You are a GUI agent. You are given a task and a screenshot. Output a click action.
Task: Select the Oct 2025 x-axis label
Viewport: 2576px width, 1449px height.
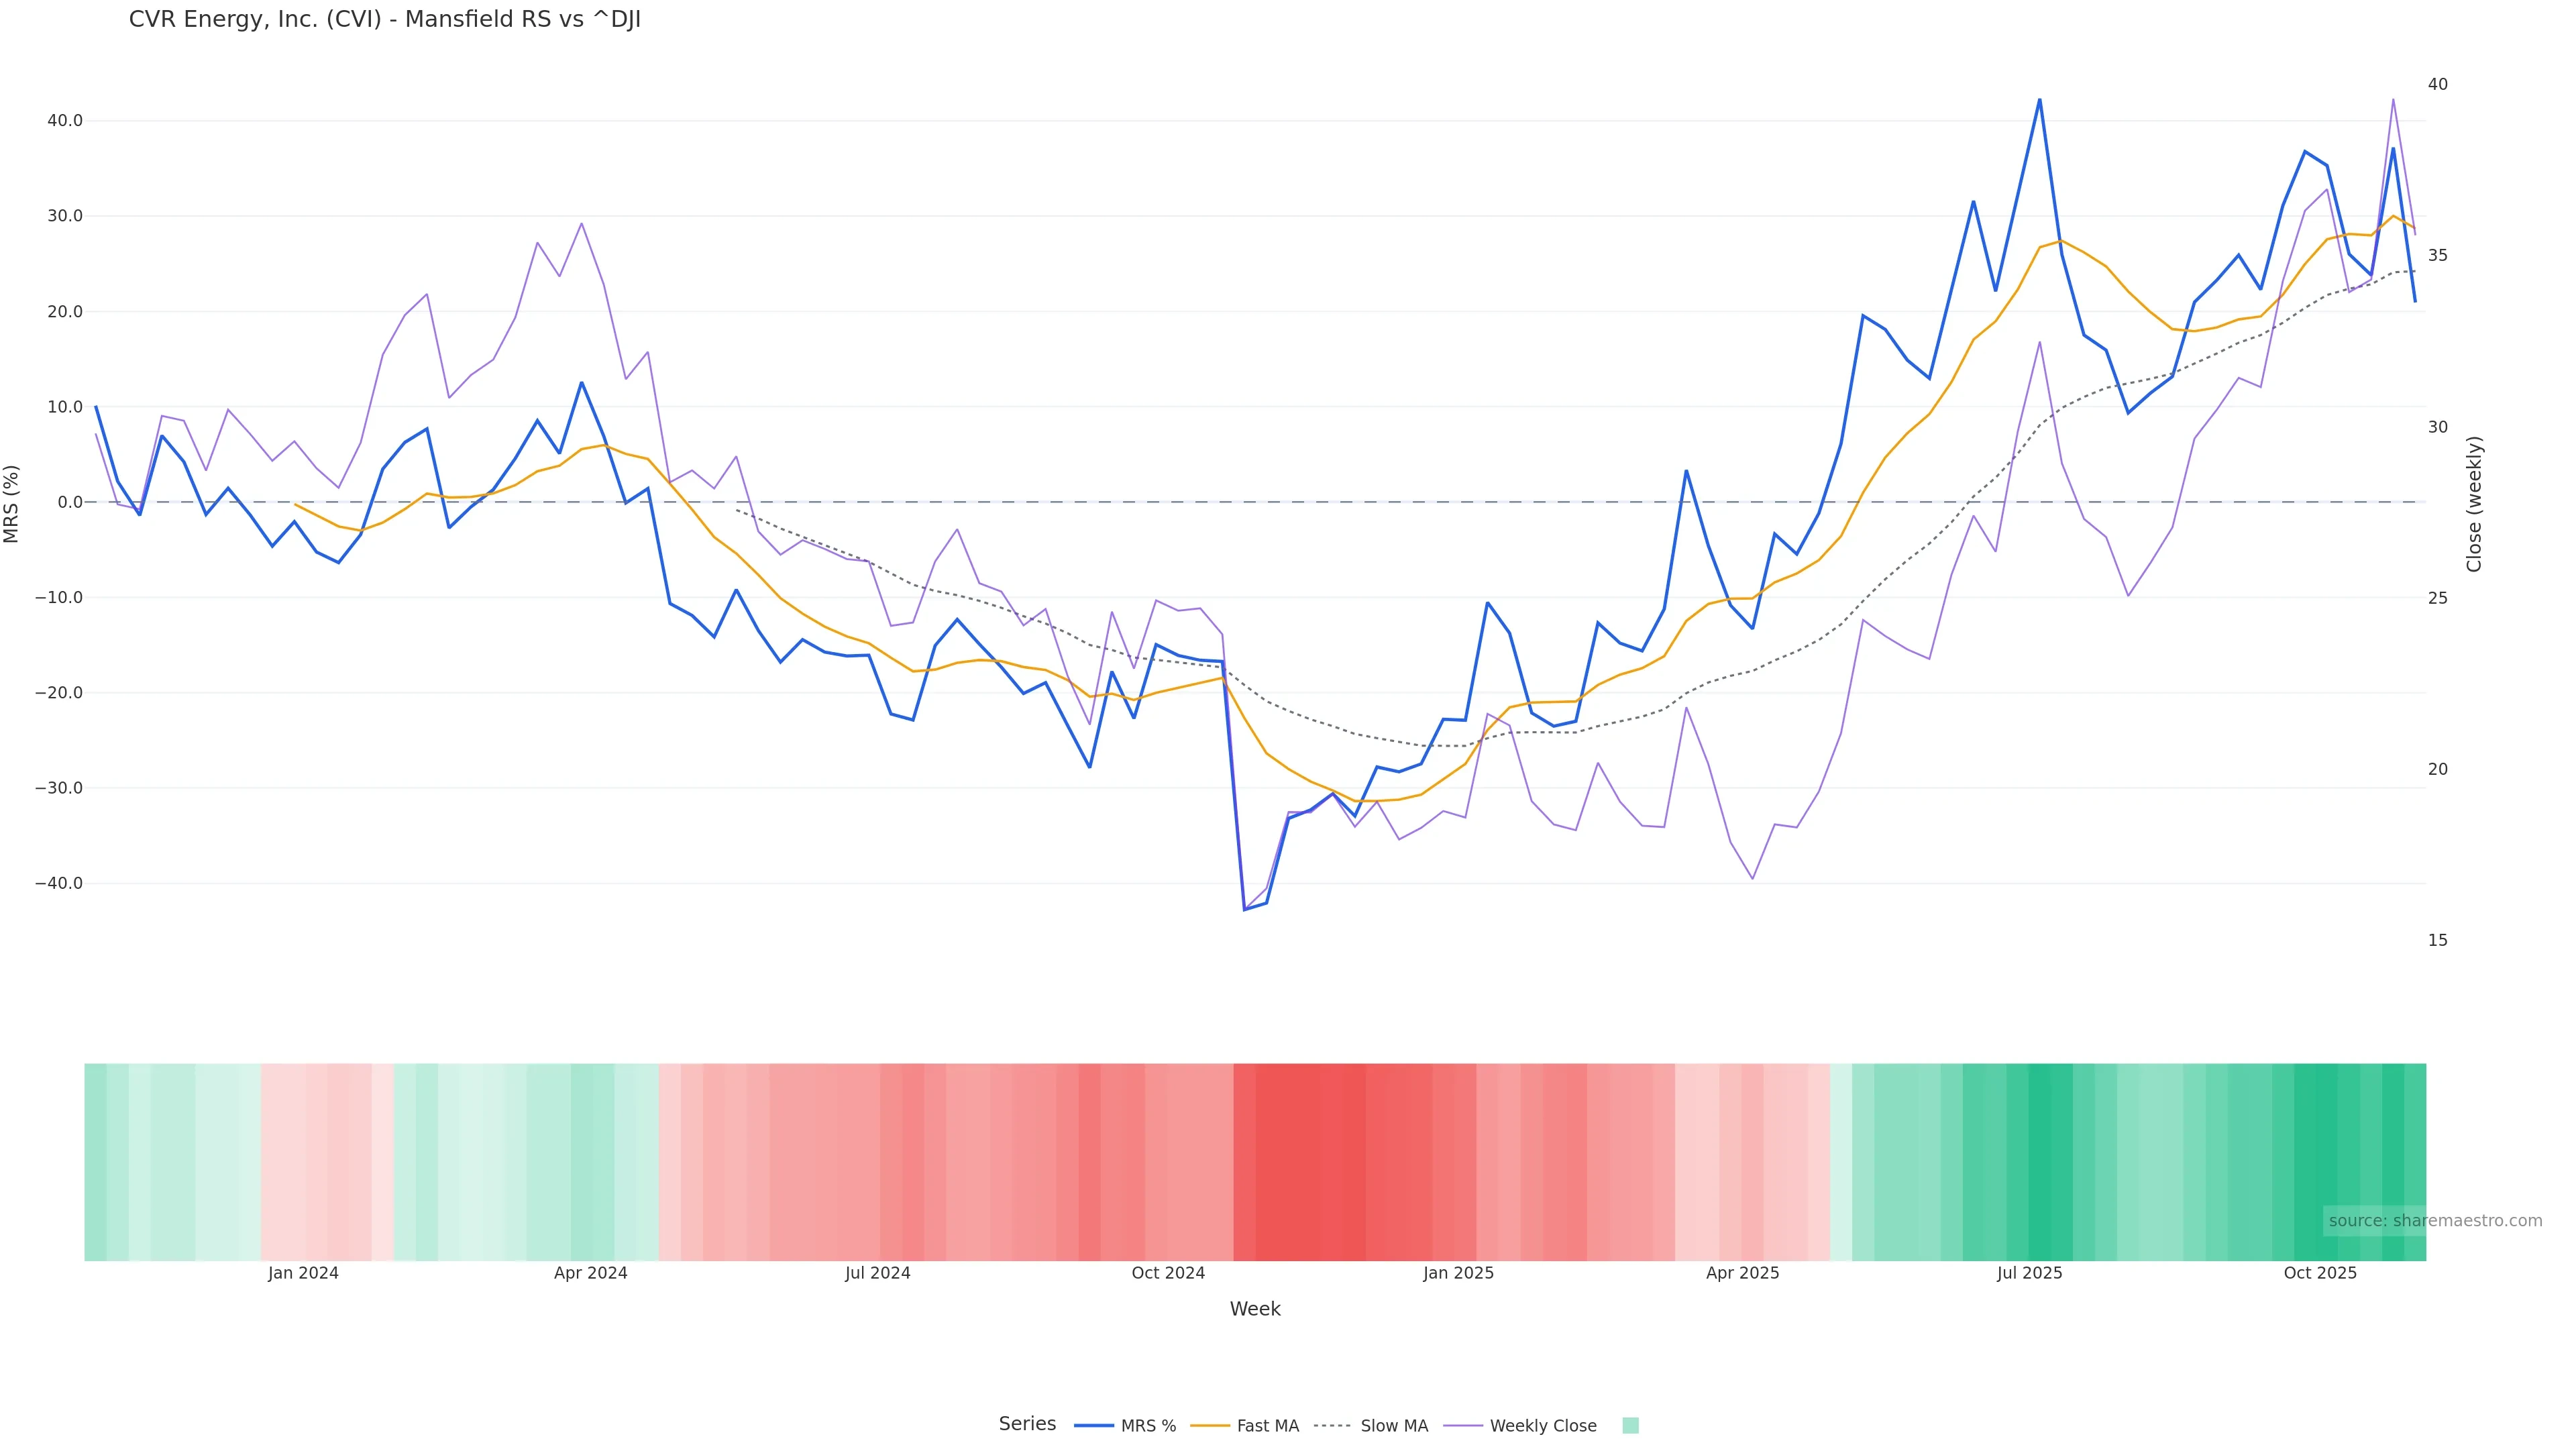2320,1274
